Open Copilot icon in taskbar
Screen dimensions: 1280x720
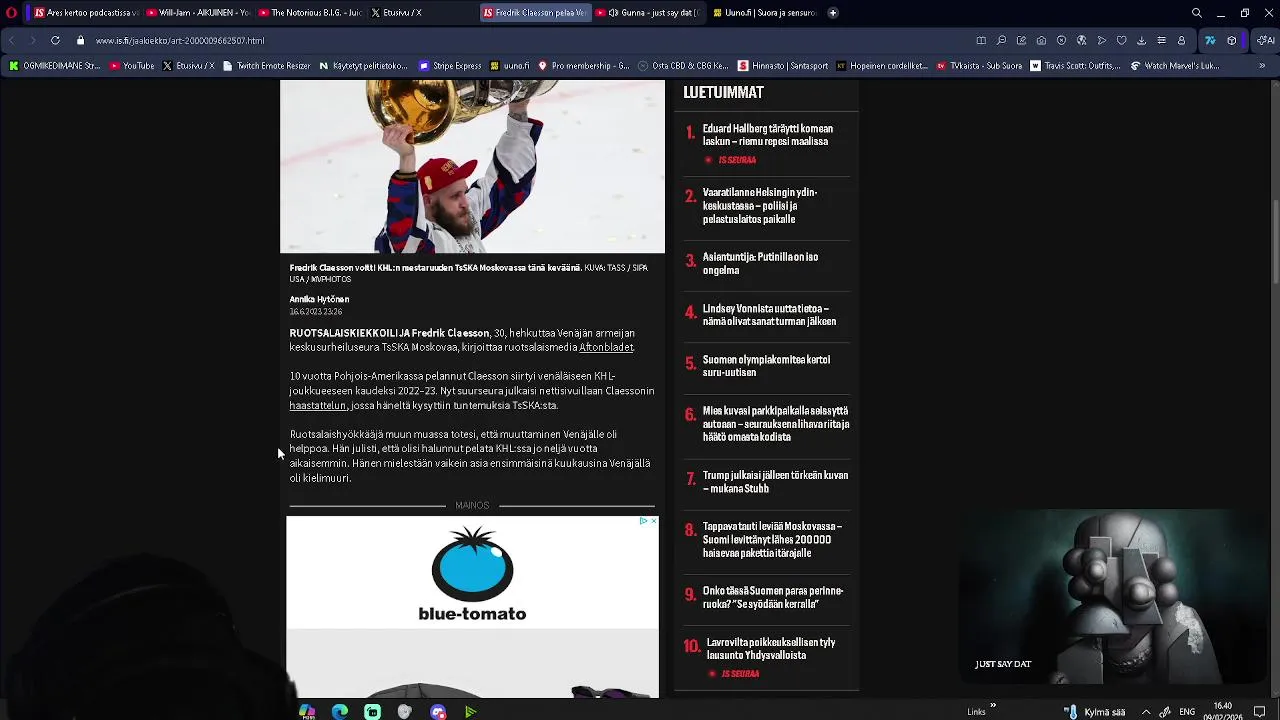[307, 712]
